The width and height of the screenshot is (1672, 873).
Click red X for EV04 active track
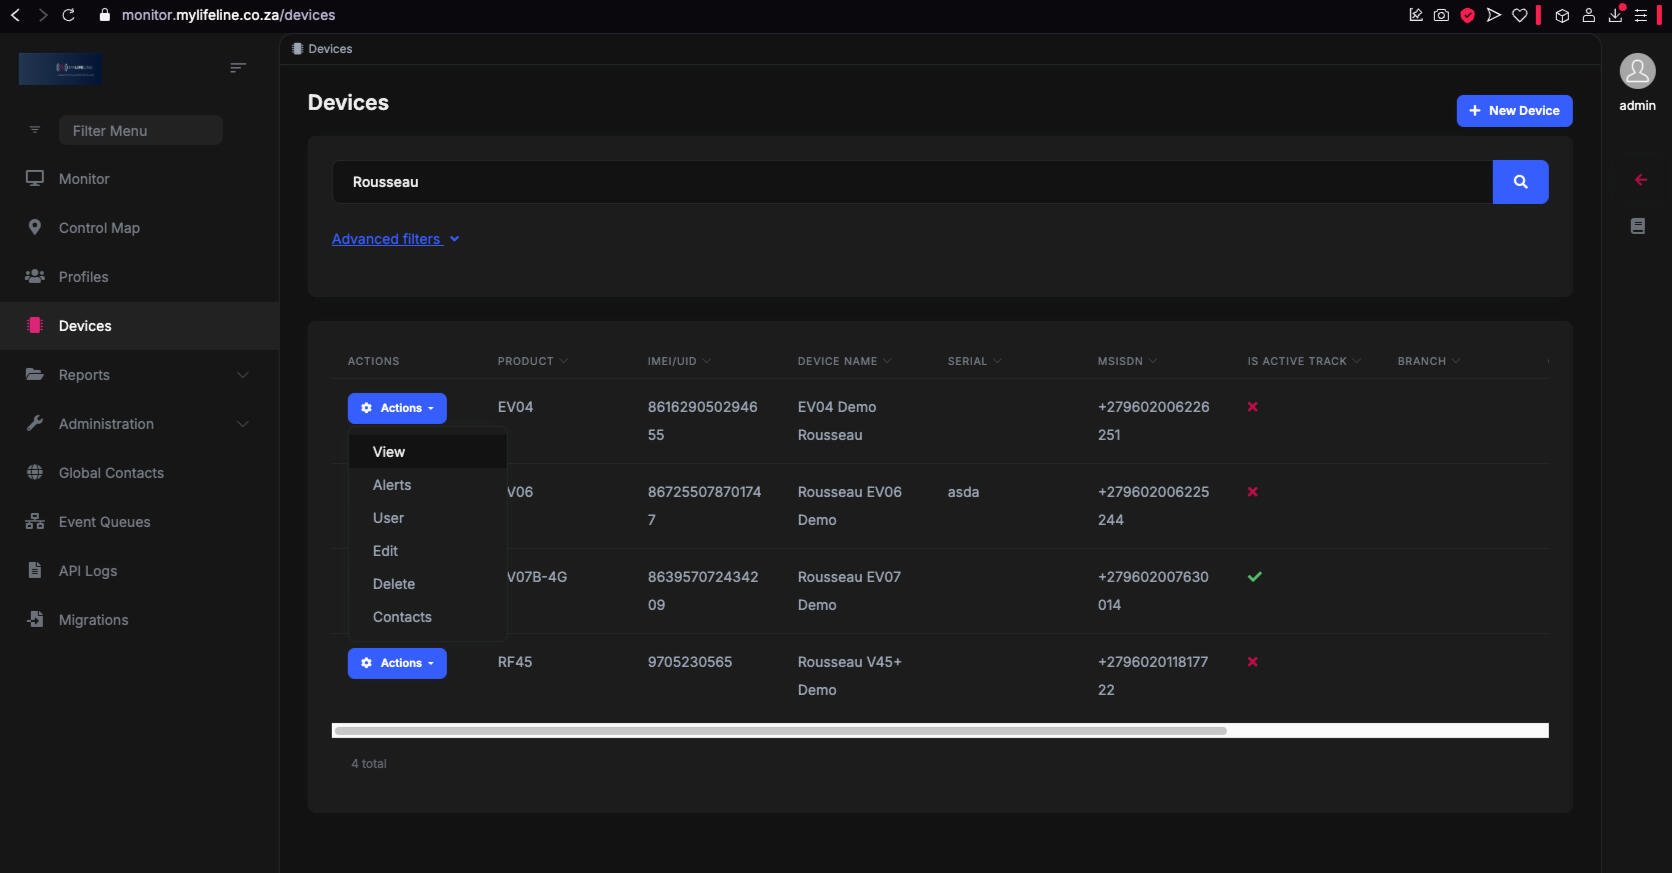point(1252,407)
